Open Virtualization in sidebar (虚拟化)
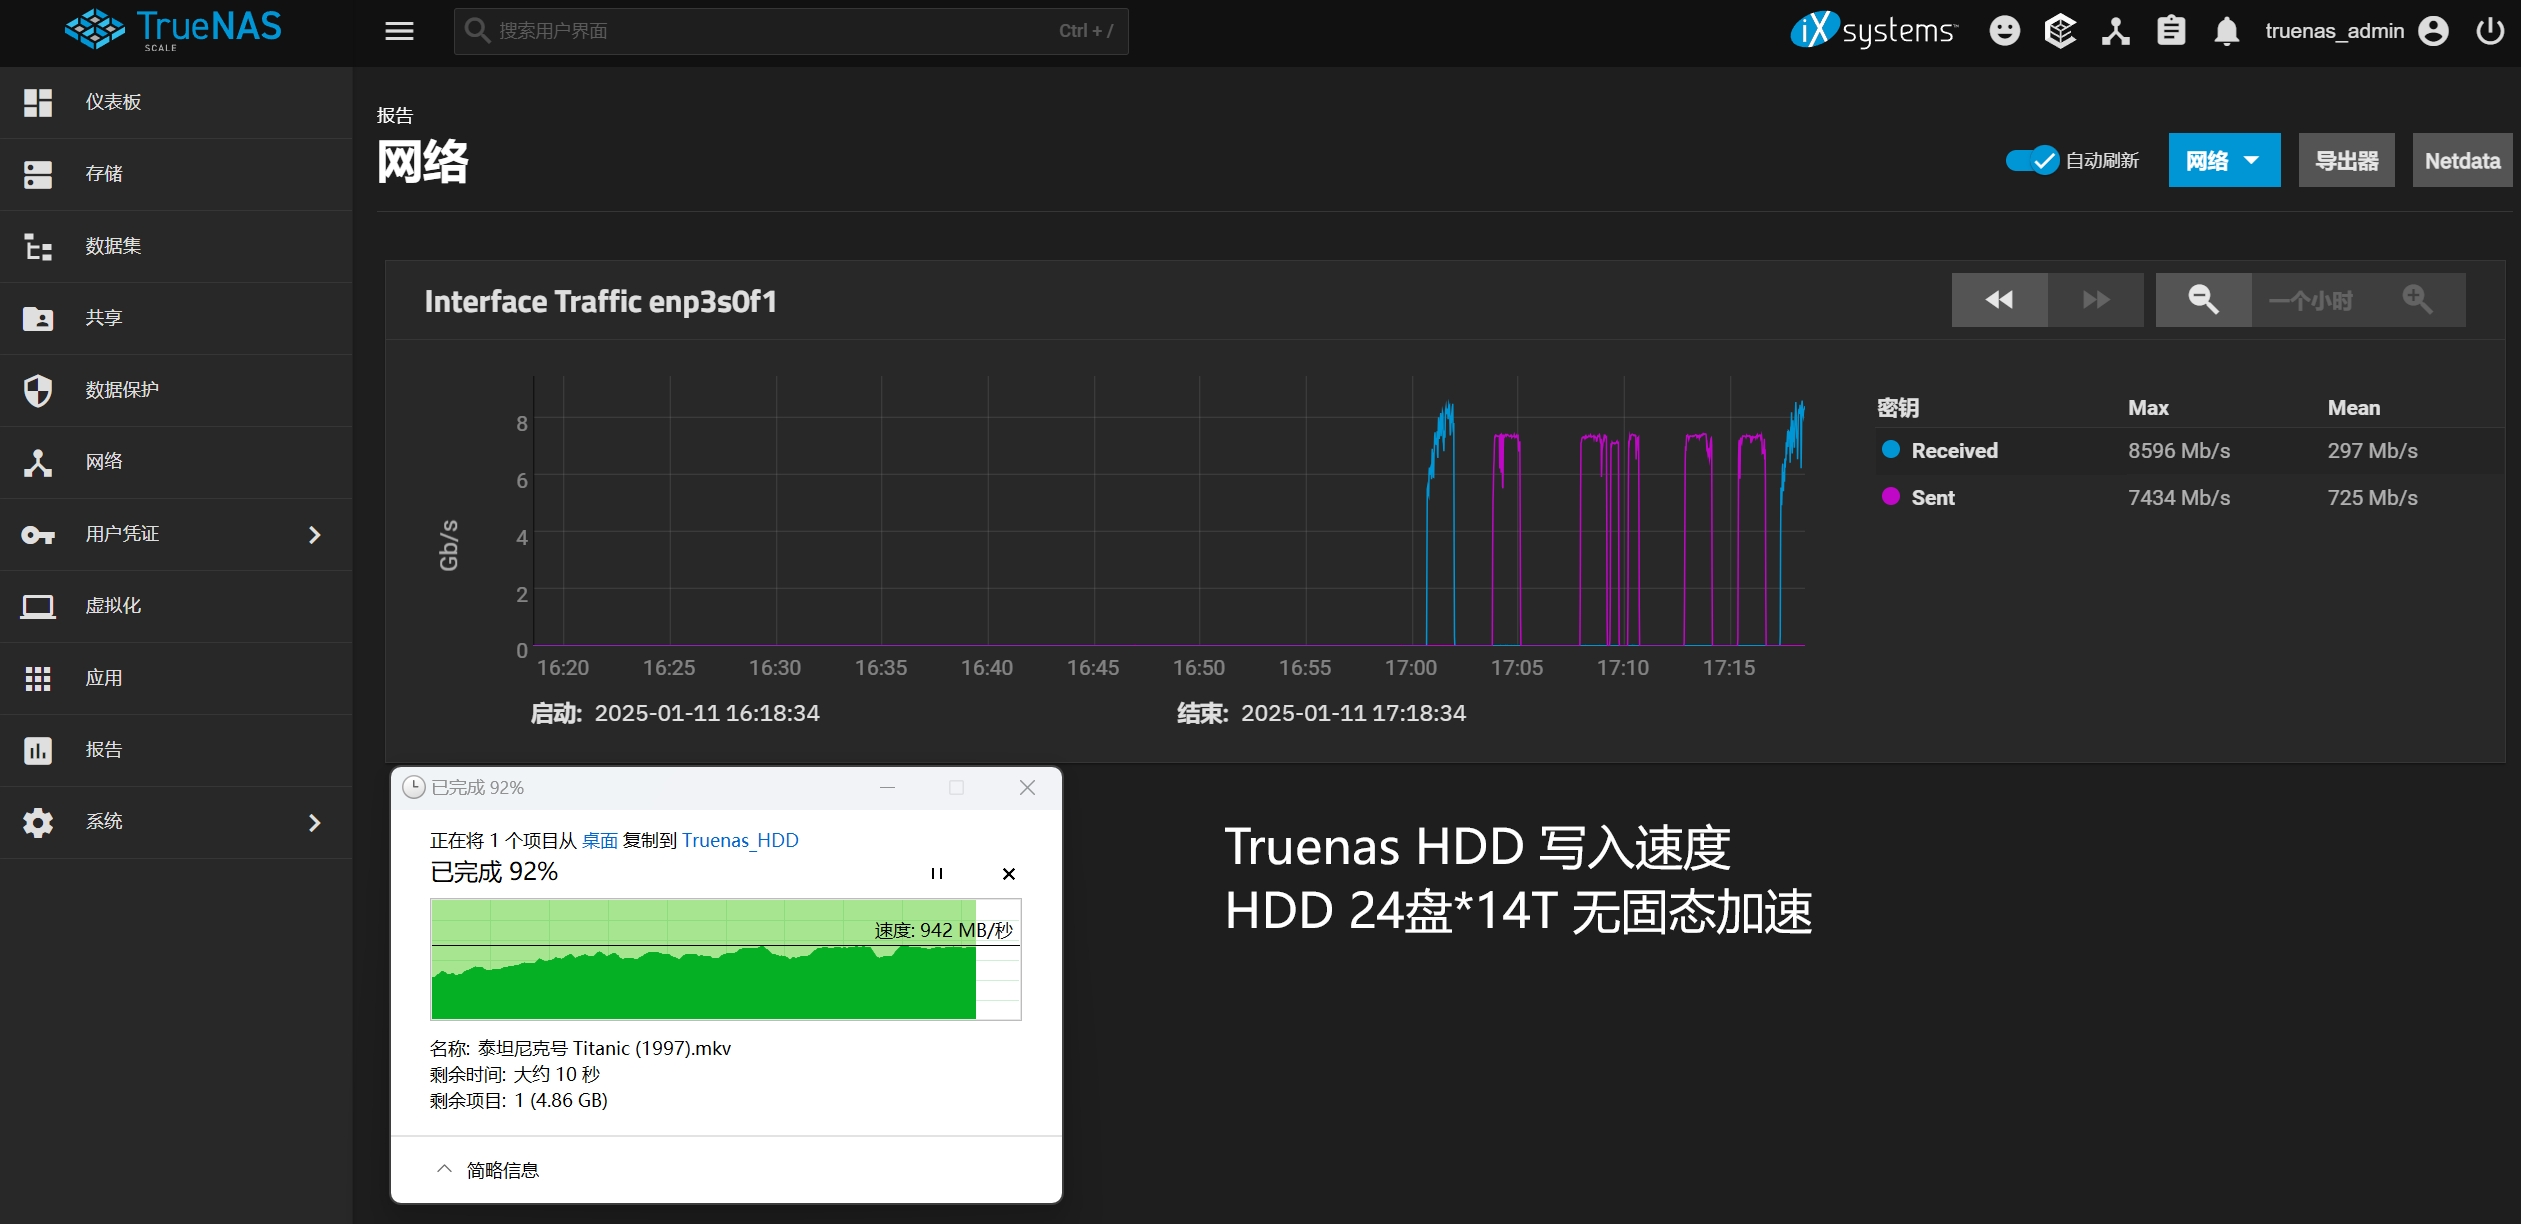 coord(176,606)
